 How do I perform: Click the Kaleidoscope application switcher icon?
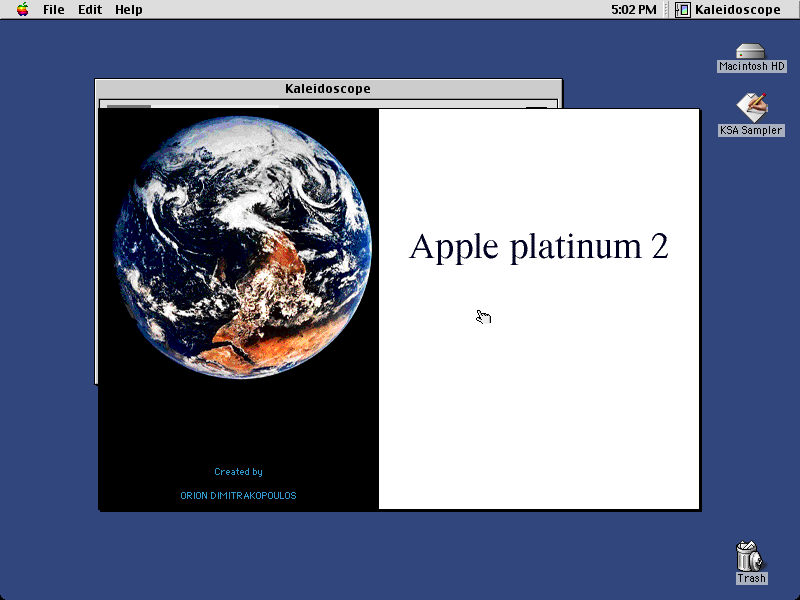pos(683,10)
